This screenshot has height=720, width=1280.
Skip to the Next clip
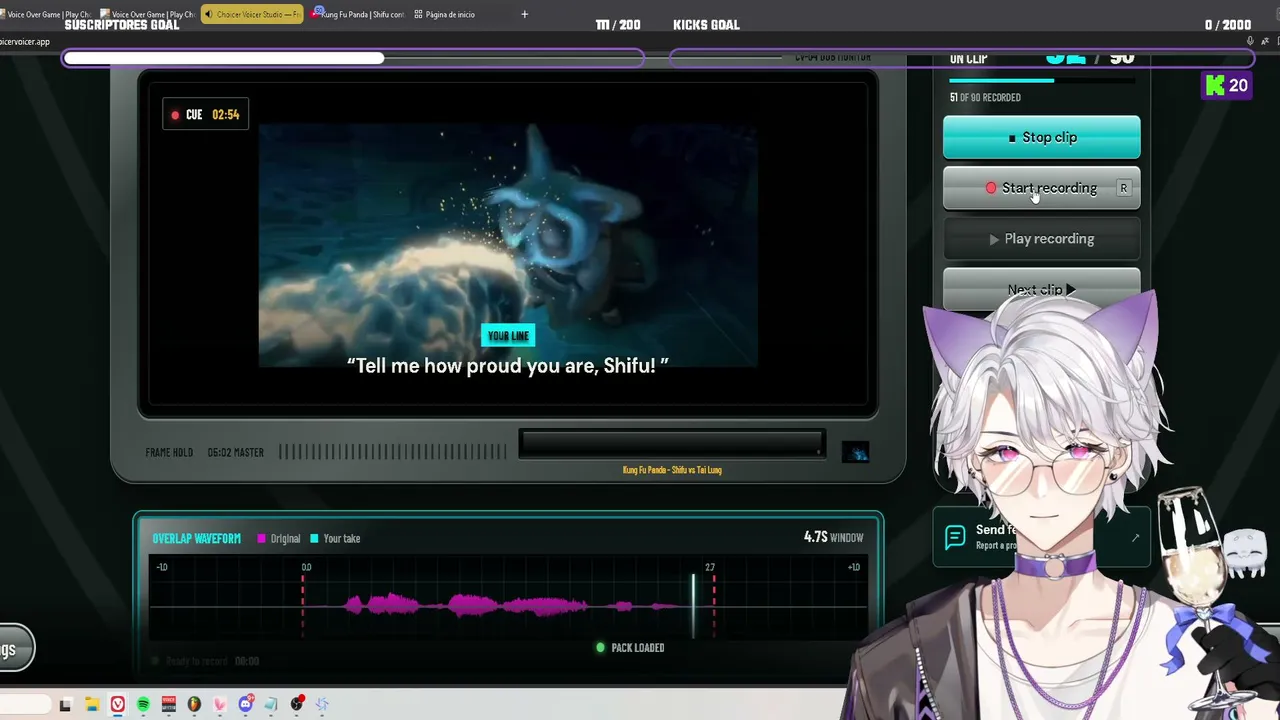tap(1041, 290)
